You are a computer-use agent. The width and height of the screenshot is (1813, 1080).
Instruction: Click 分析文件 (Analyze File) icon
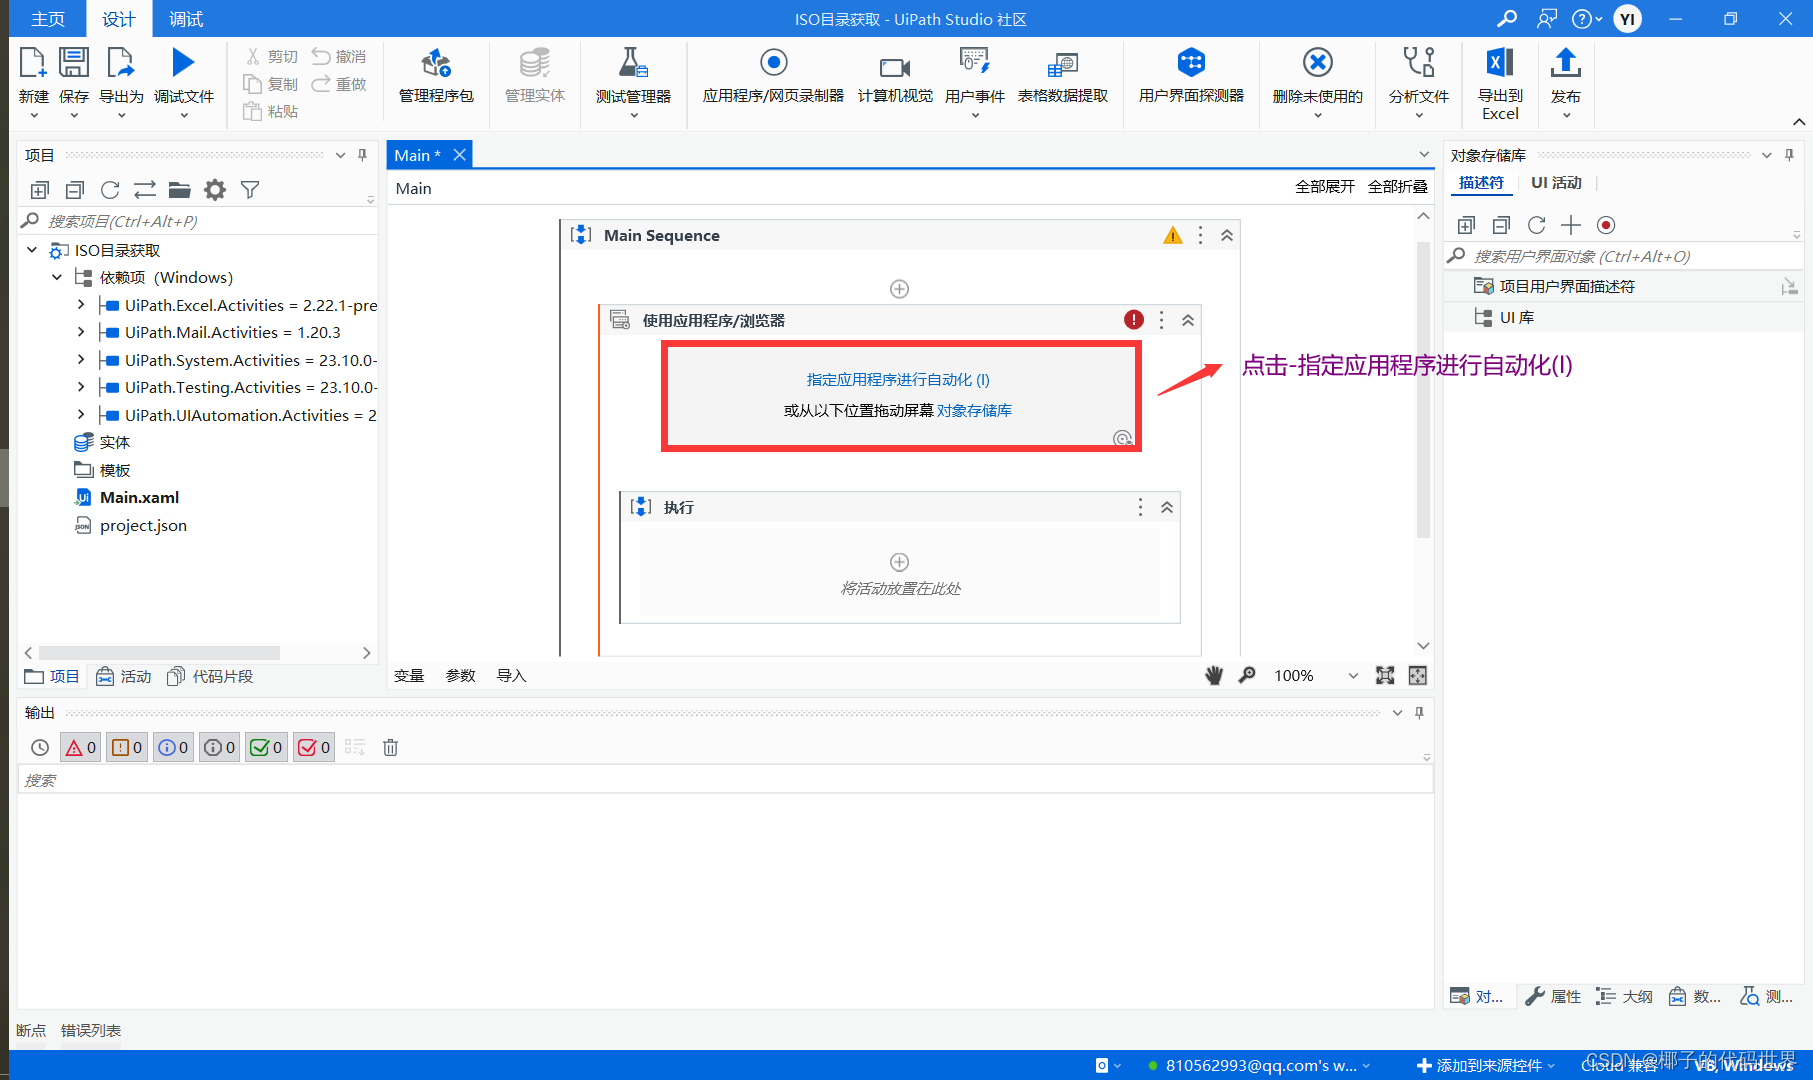(x=1418, y=63)
